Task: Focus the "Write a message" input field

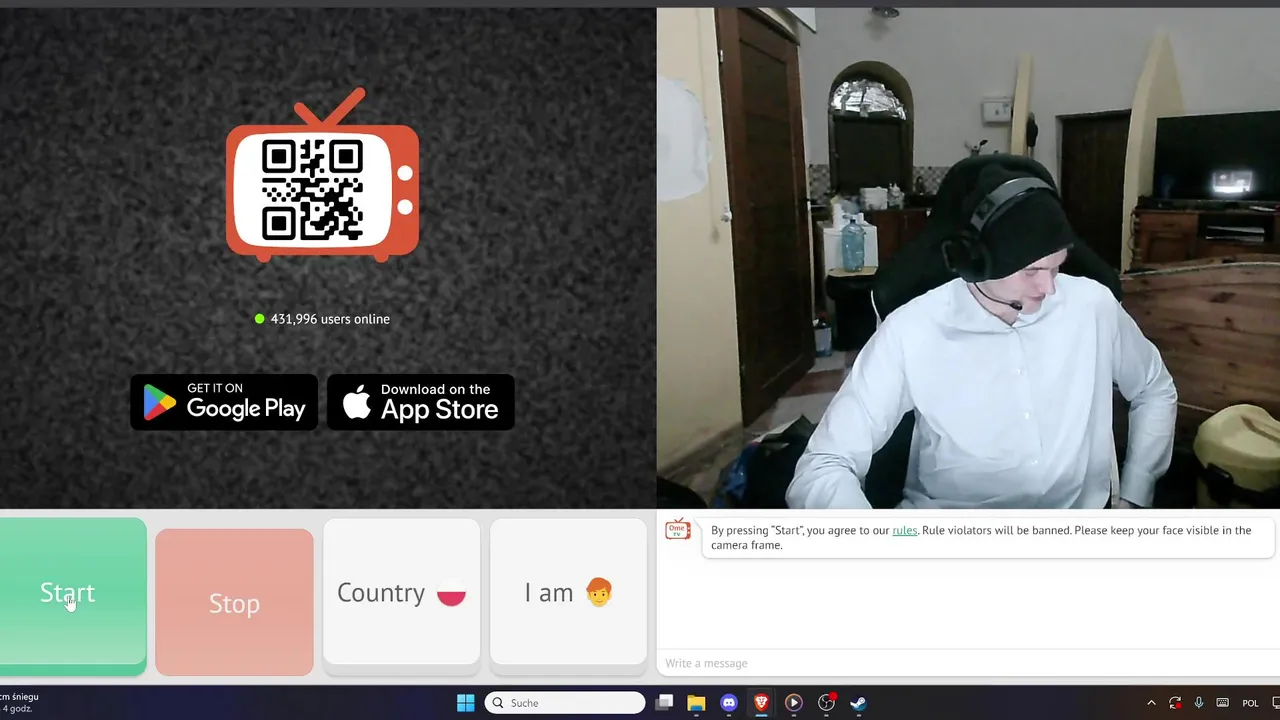Action: 968,663
